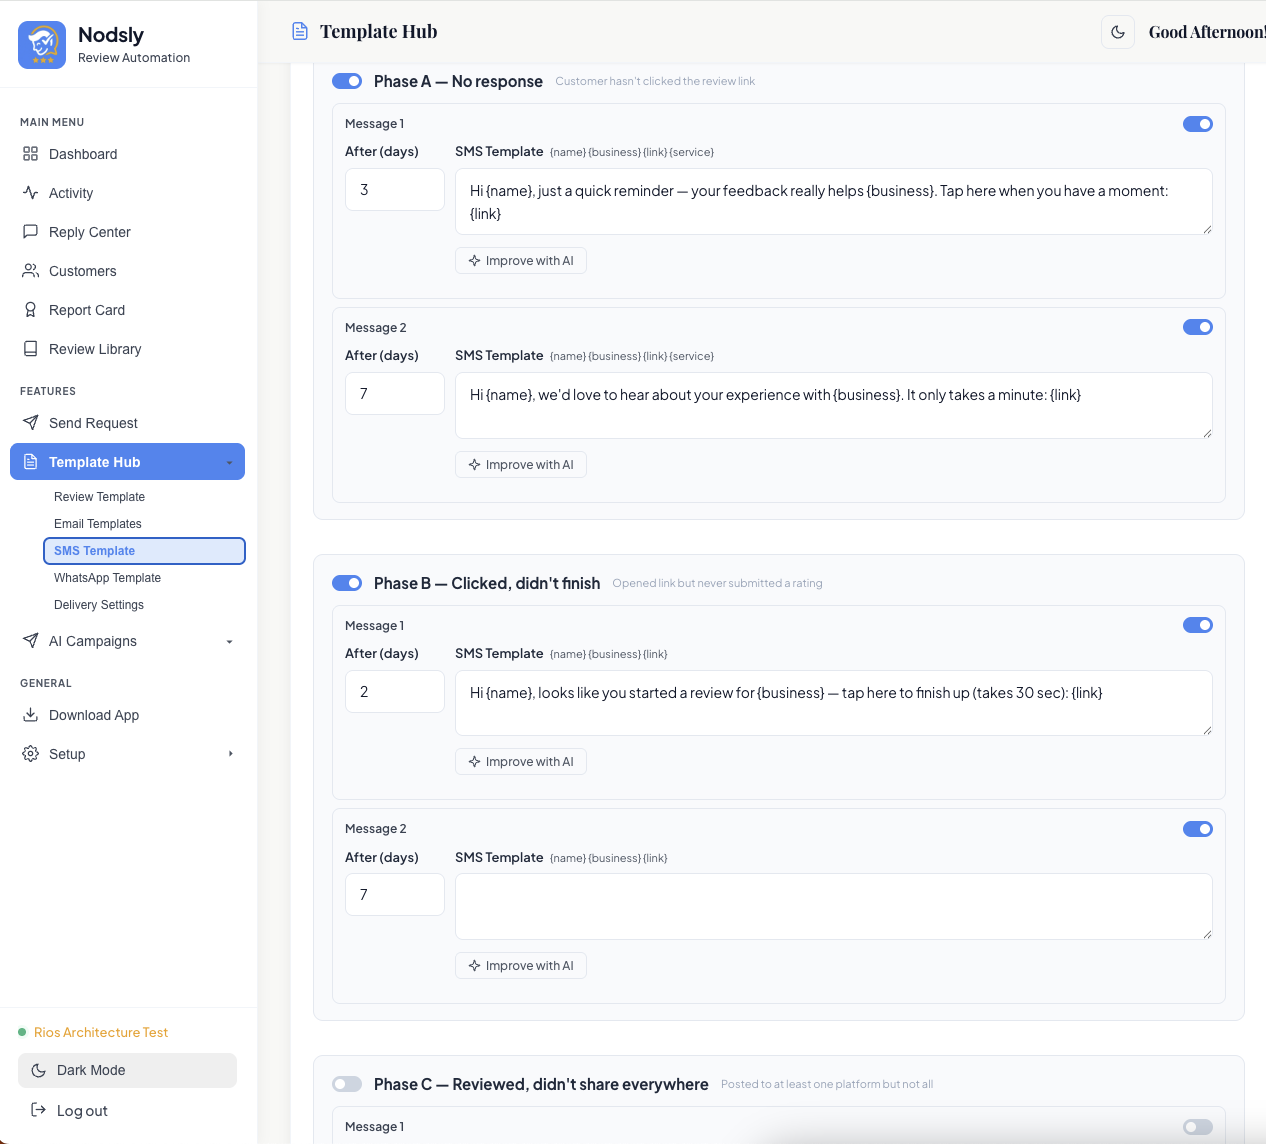Click the Report Card award icon
Viewport: 1266px width, 1144px height.
tap(31, 310)
